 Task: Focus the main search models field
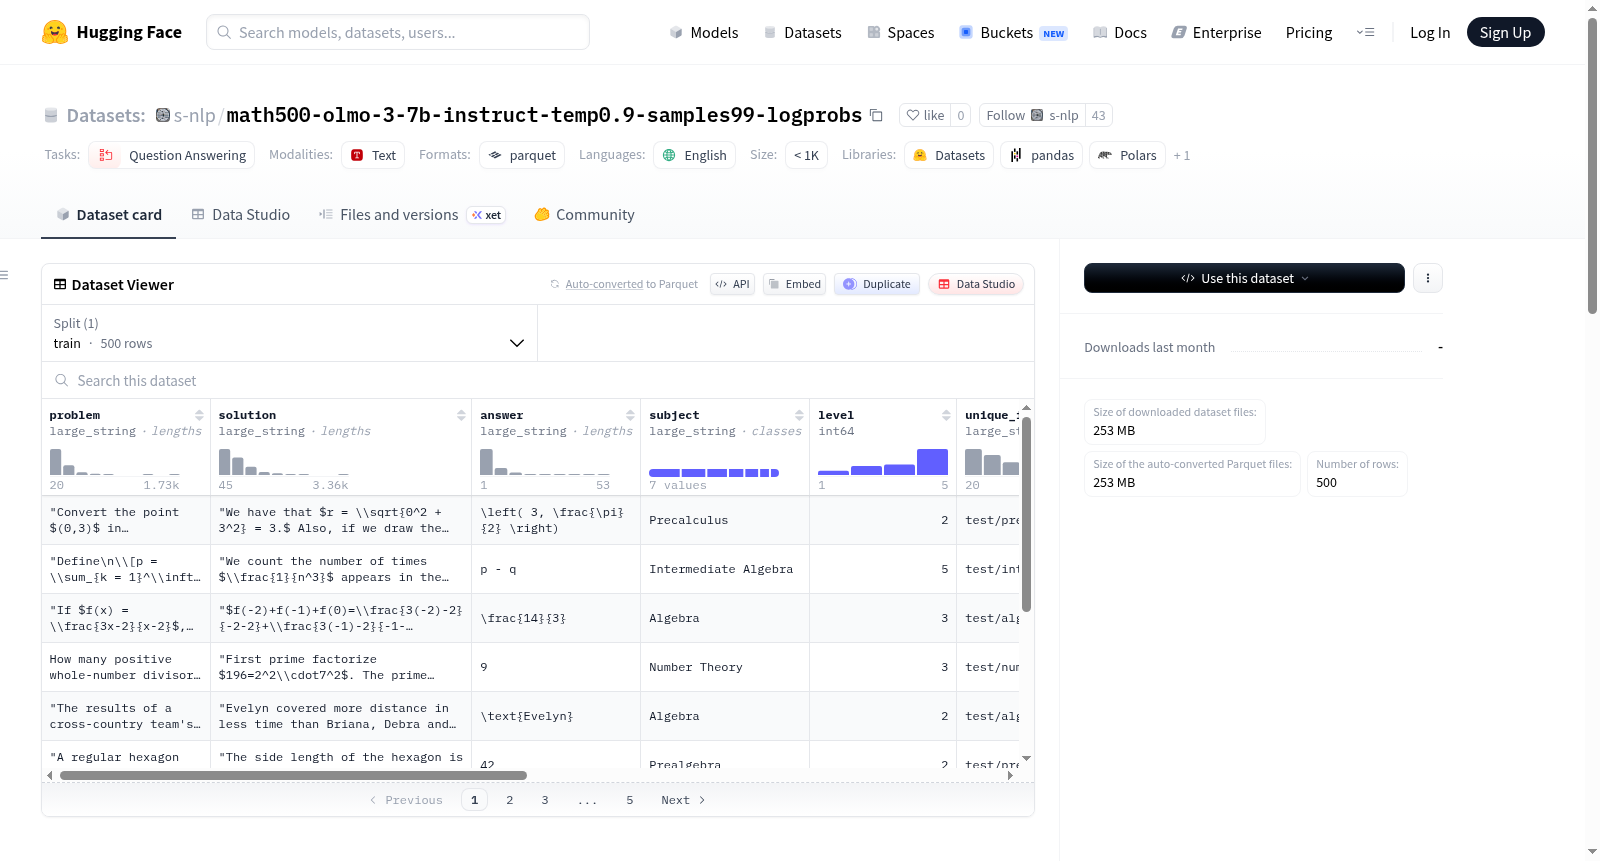(398, 32)
